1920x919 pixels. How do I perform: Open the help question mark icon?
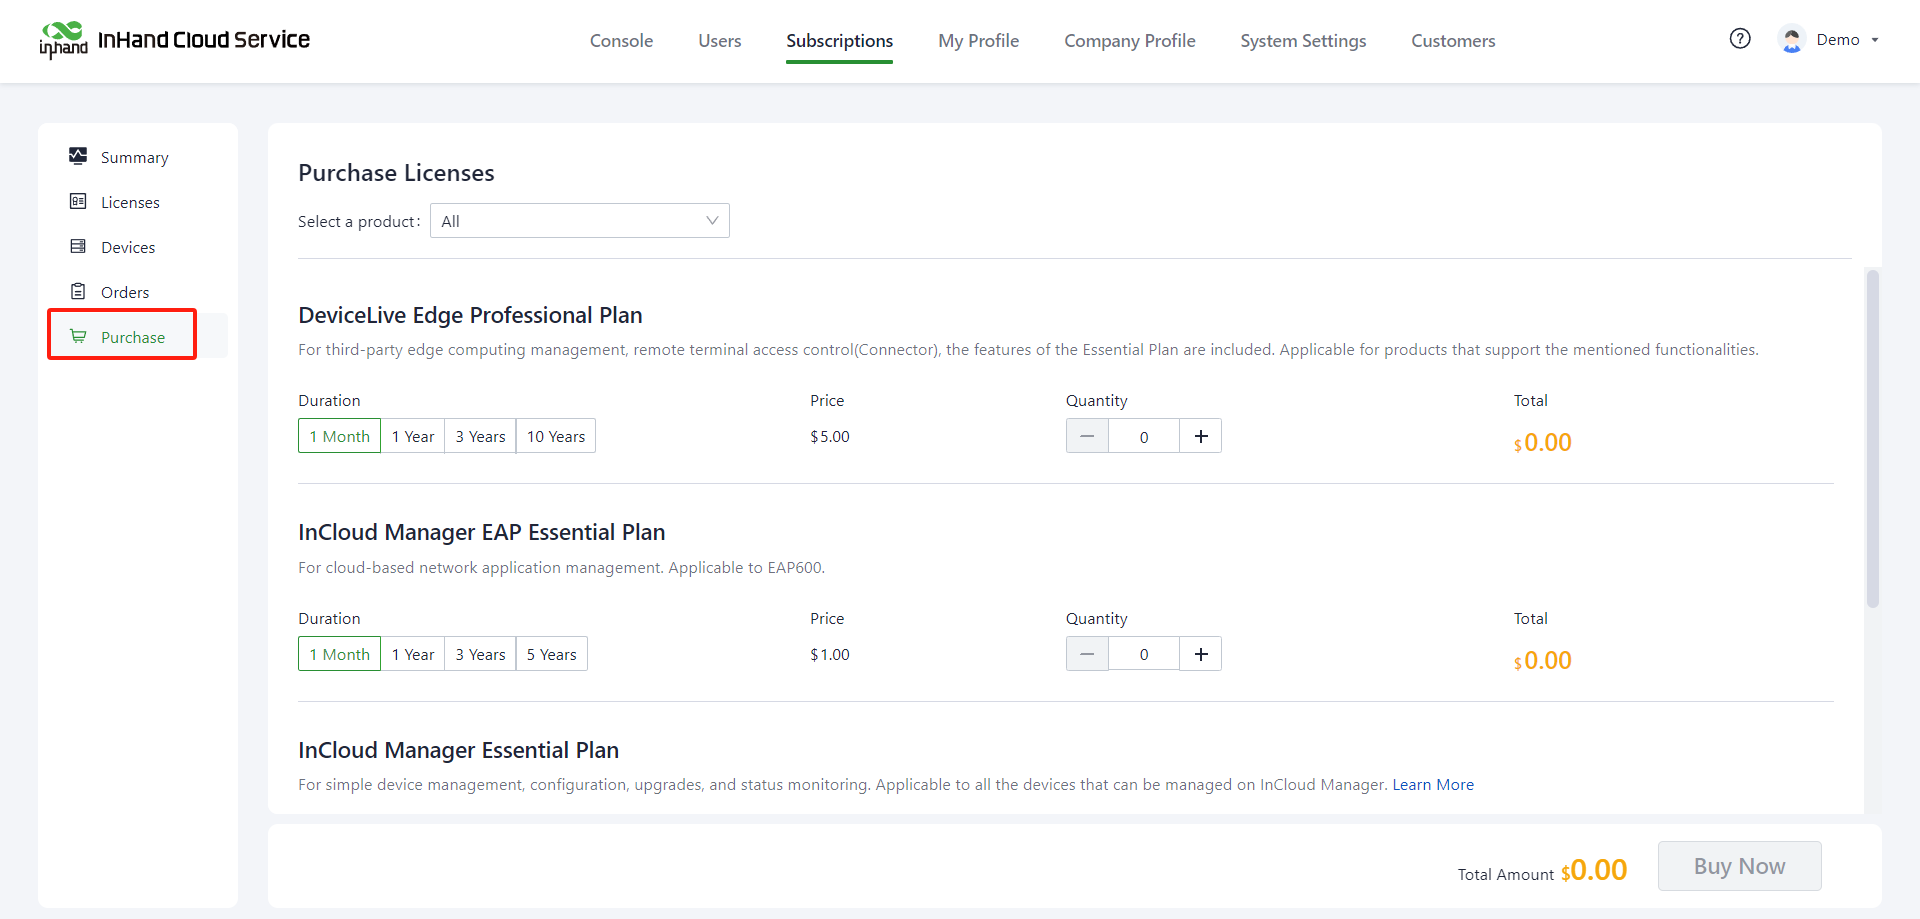pyautogui.click(x=1740, y=39)
